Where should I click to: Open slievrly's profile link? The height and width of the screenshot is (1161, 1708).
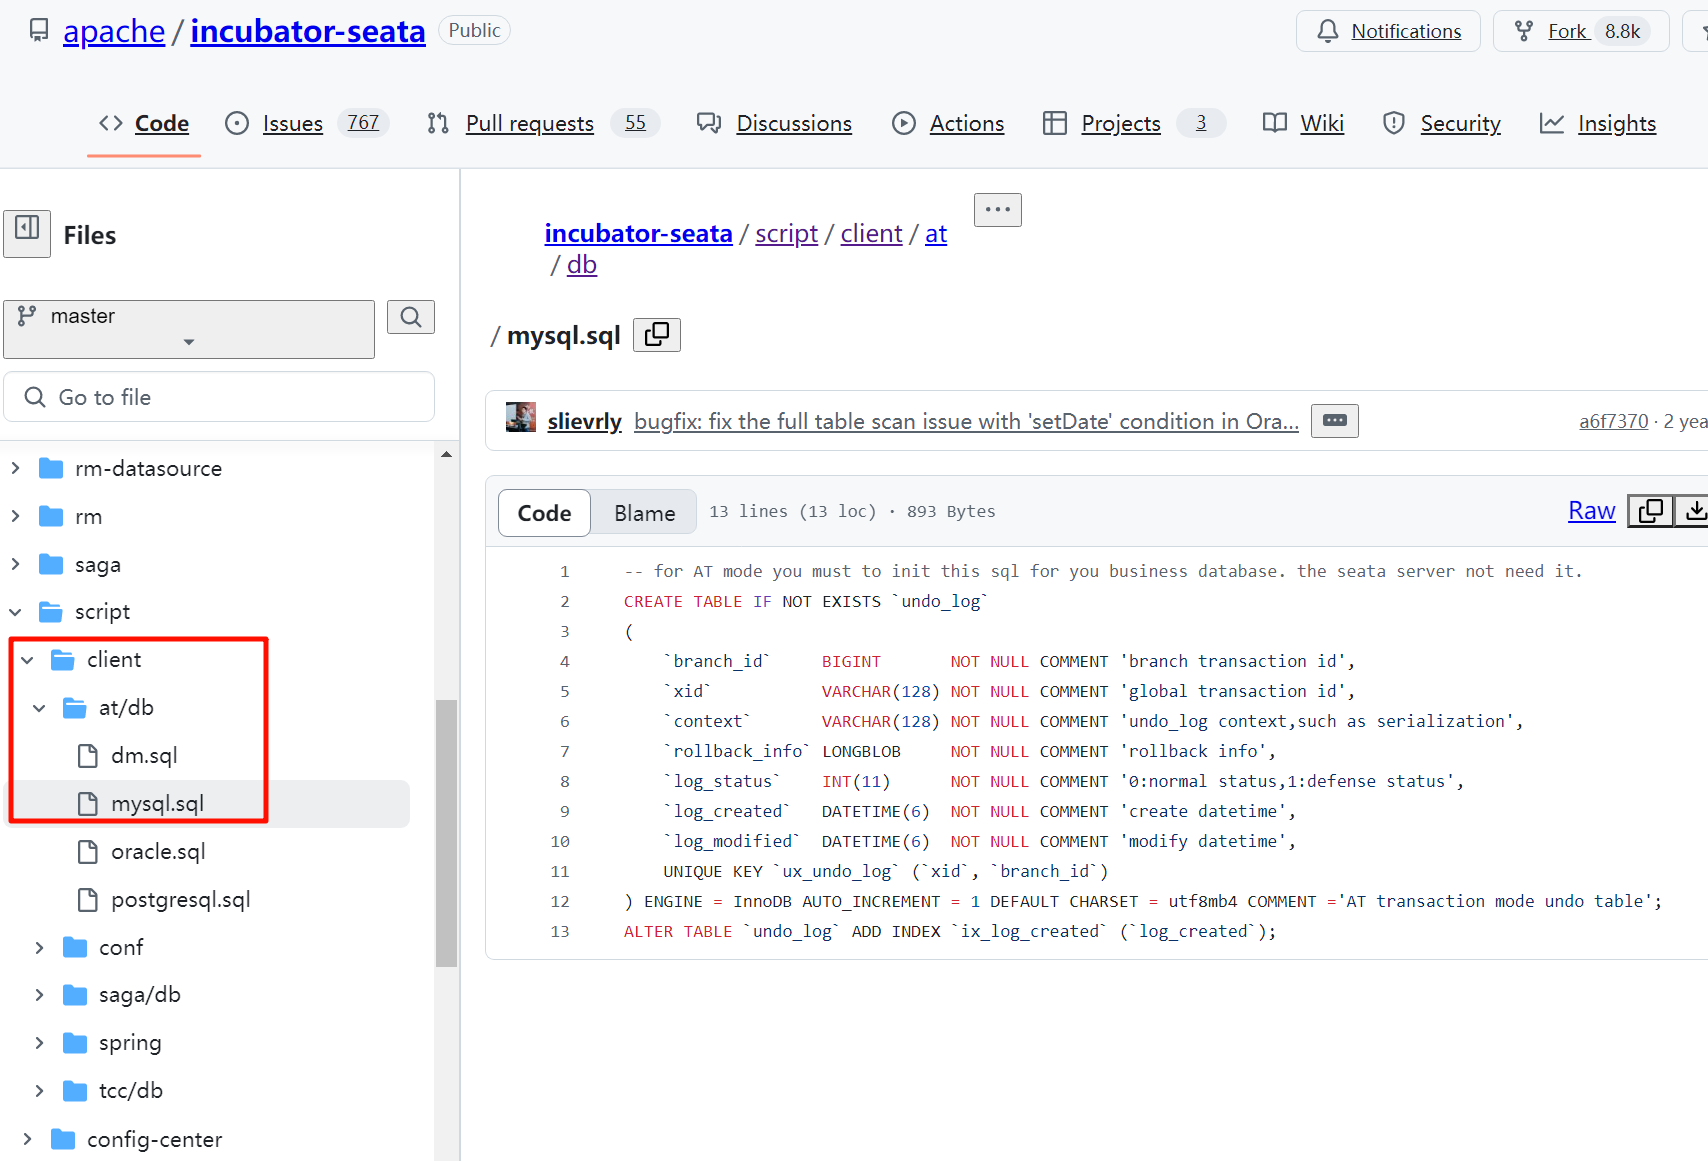click(x=585, y=421)
